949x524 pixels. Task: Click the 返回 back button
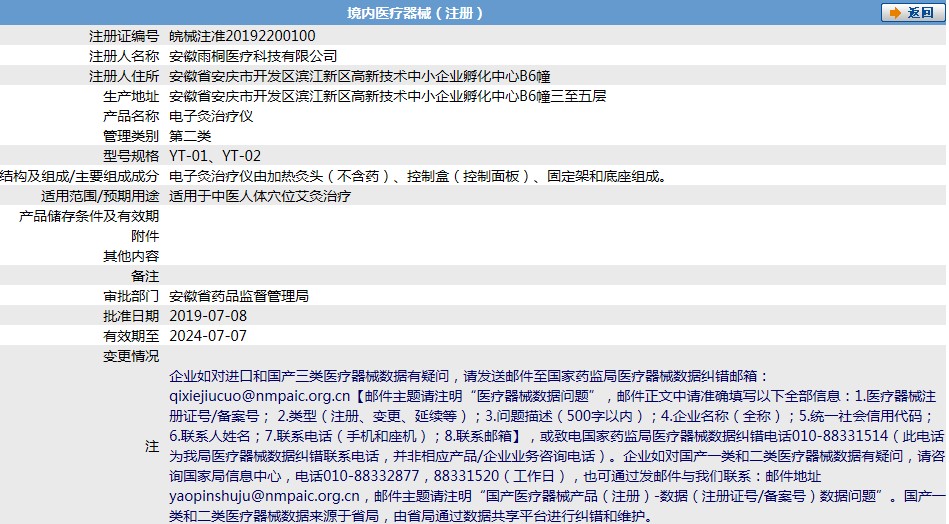click(x=913, y=13)
